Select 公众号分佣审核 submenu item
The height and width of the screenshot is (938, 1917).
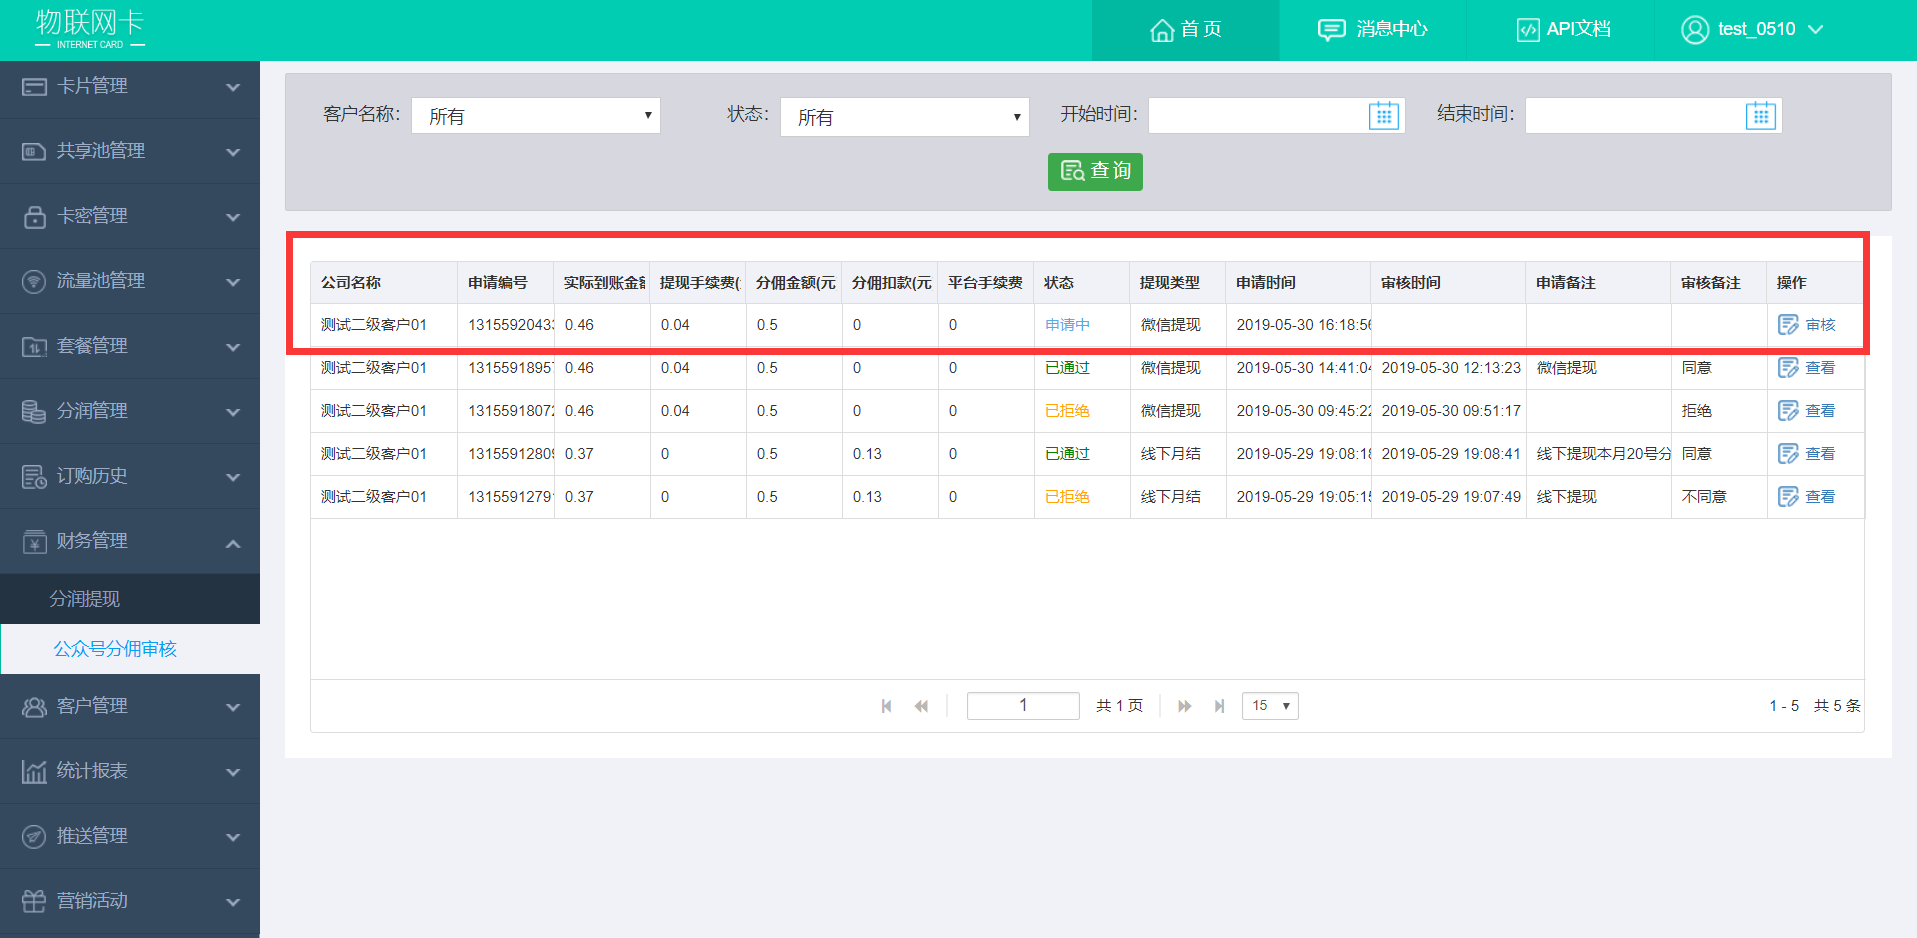[130, 649]
